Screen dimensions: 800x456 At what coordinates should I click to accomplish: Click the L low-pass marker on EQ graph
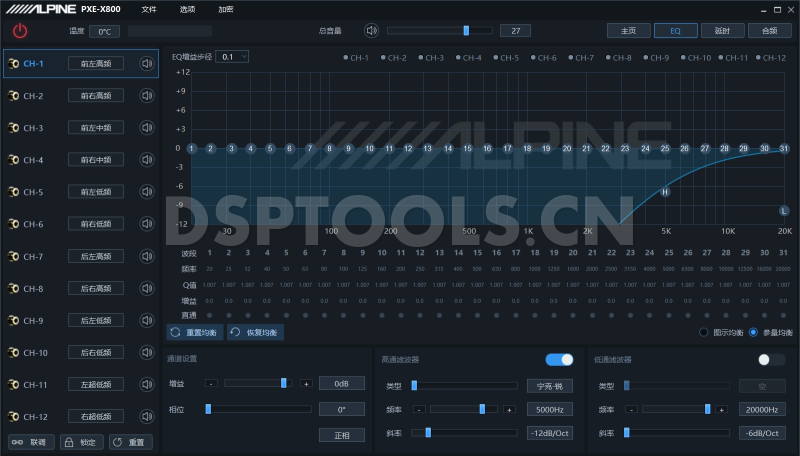point(784,211)
